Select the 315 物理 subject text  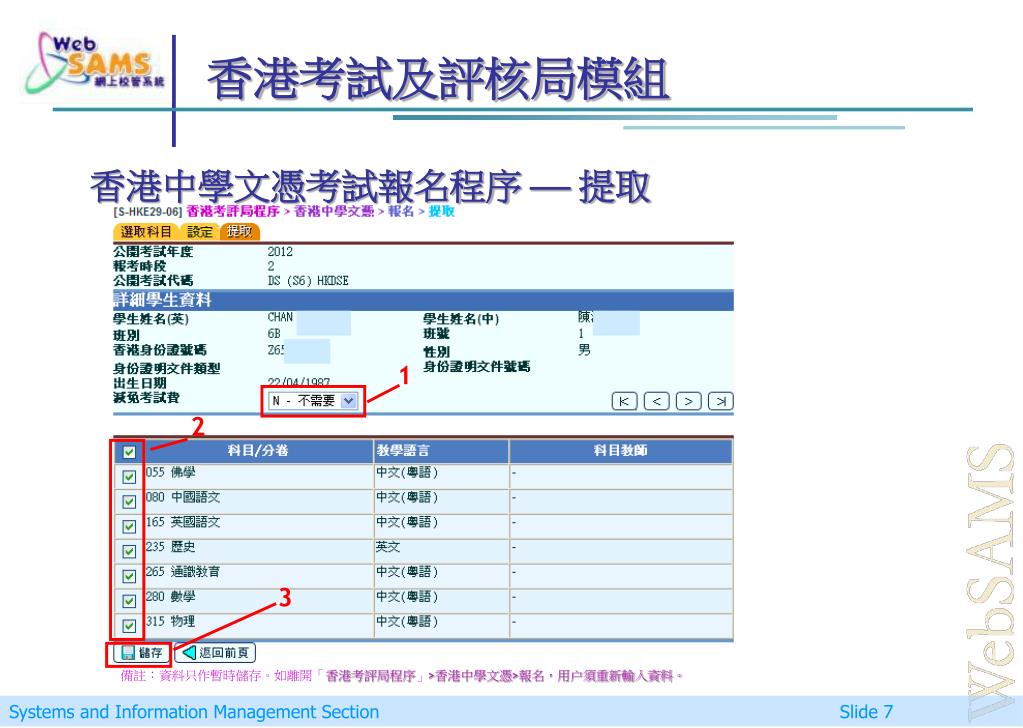pos(170,621)
